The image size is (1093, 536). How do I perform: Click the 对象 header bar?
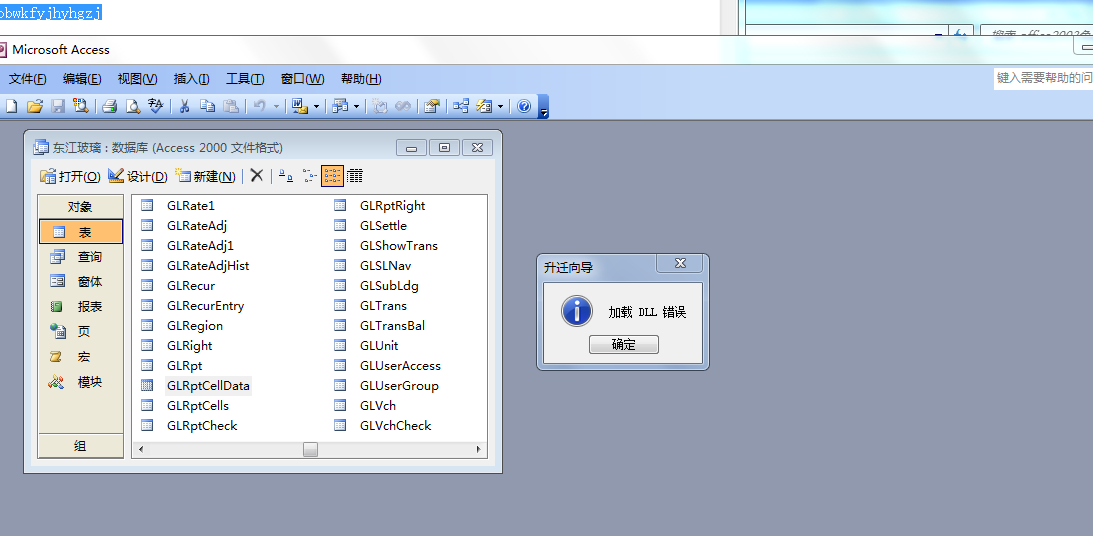81,207
